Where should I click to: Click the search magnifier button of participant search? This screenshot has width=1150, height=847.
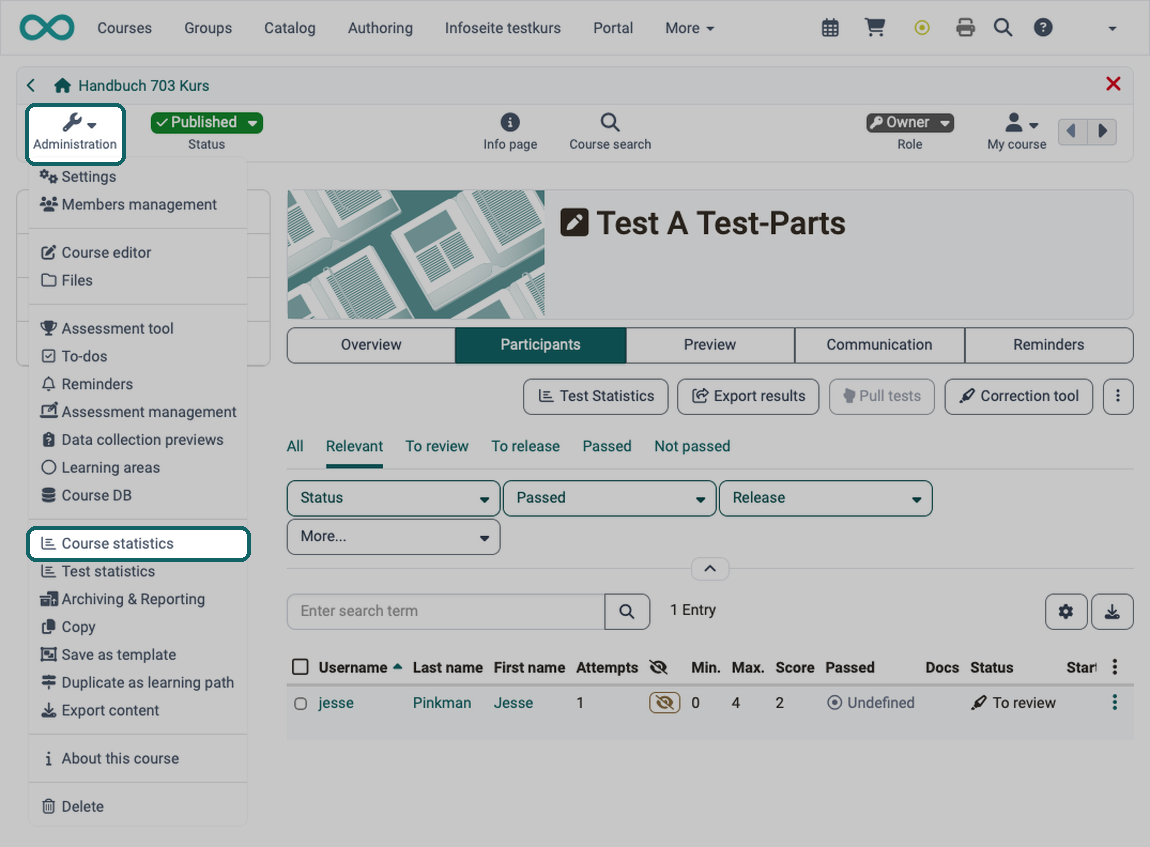click(x=627, y=612)
